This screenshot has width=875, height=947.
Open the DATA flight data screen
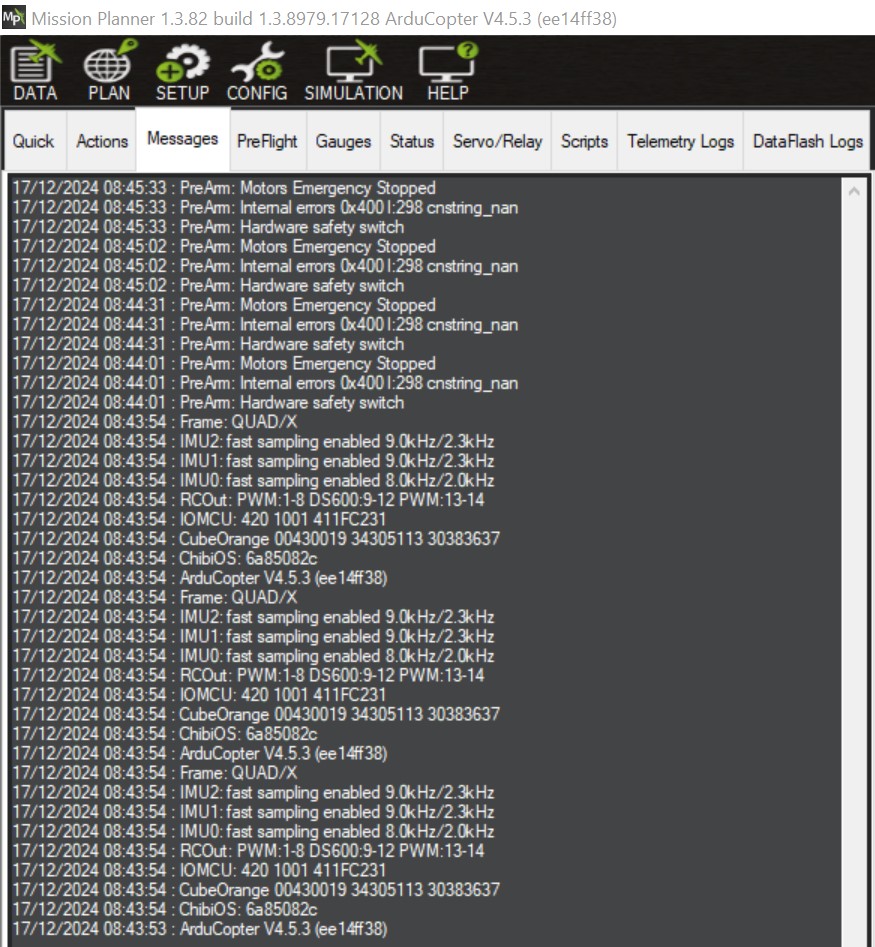point(36,71)
